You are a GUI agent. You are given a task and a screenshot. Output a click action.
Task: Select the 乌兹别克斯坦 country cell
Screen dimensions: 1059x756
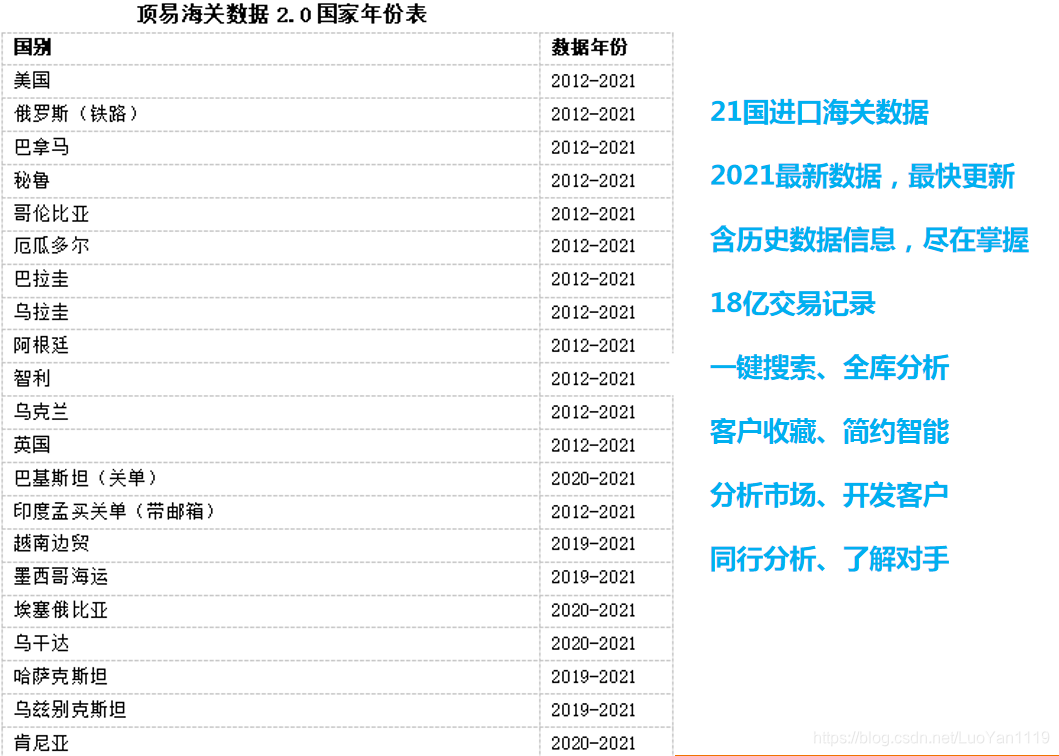pyautogui.click(x=70, y=709)
